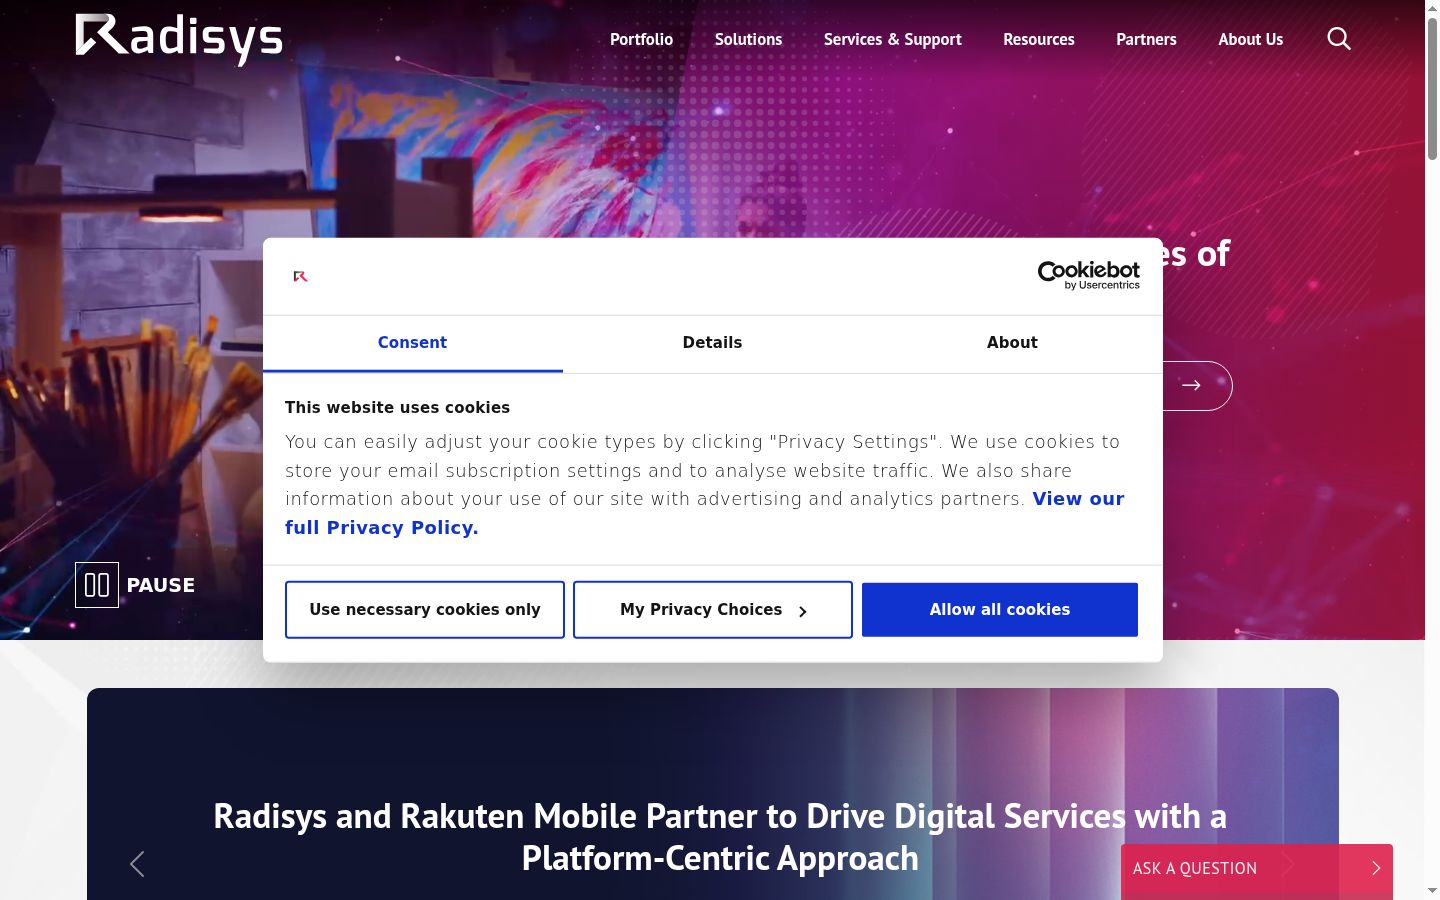The image size is (1440, 900).
Task: Open the Partners menu
Action: (x=1146, y=39)
